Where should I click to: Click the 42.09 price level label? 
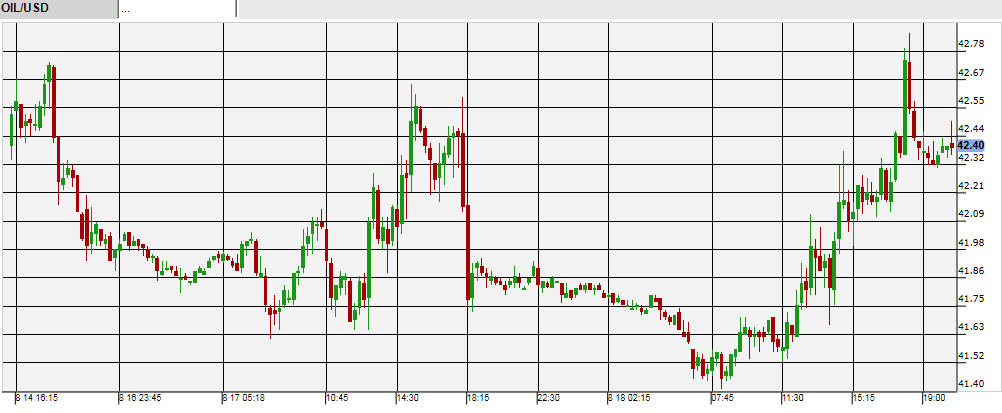[x=972, y=214]
